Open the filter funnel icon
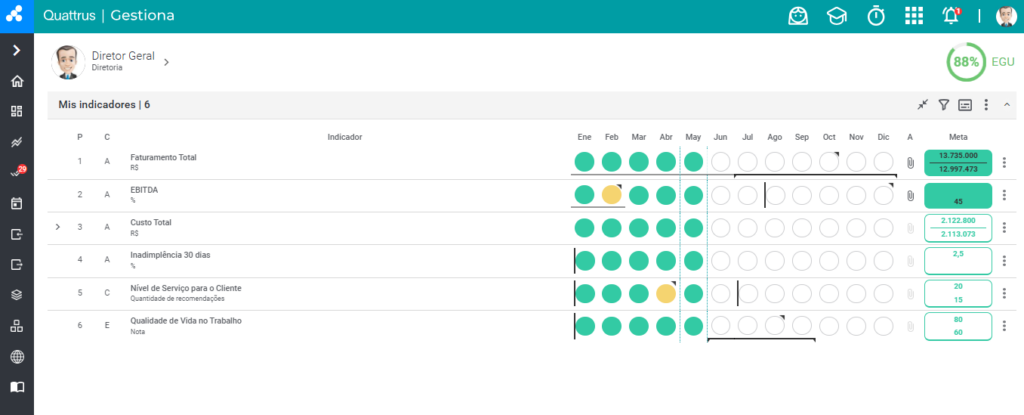 (x=943, y=105)
